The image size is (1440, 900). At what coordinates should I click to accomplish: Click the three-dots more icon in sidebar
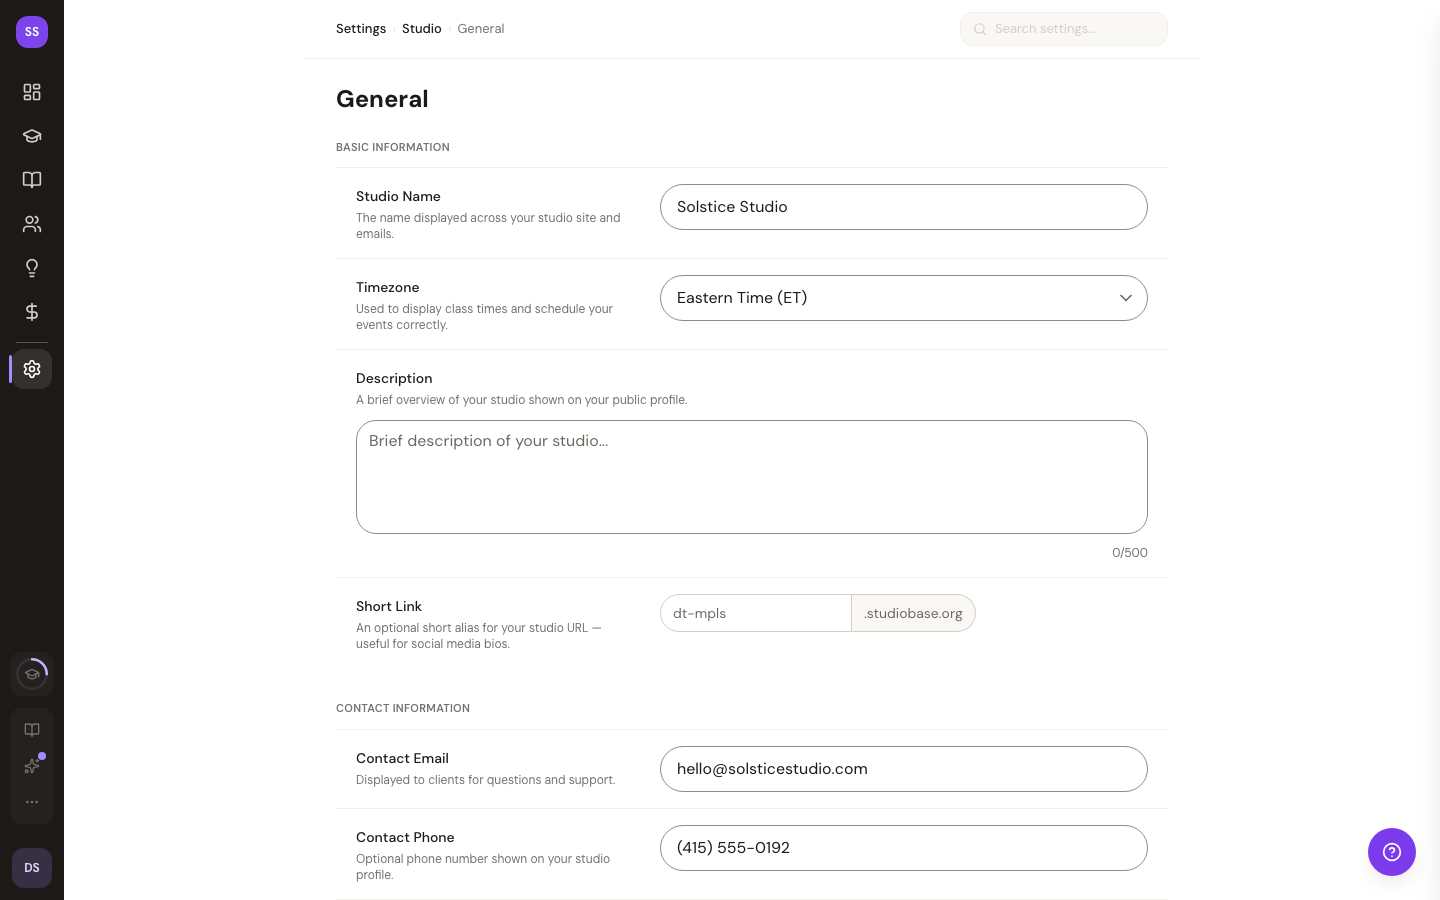pos(32,802)
